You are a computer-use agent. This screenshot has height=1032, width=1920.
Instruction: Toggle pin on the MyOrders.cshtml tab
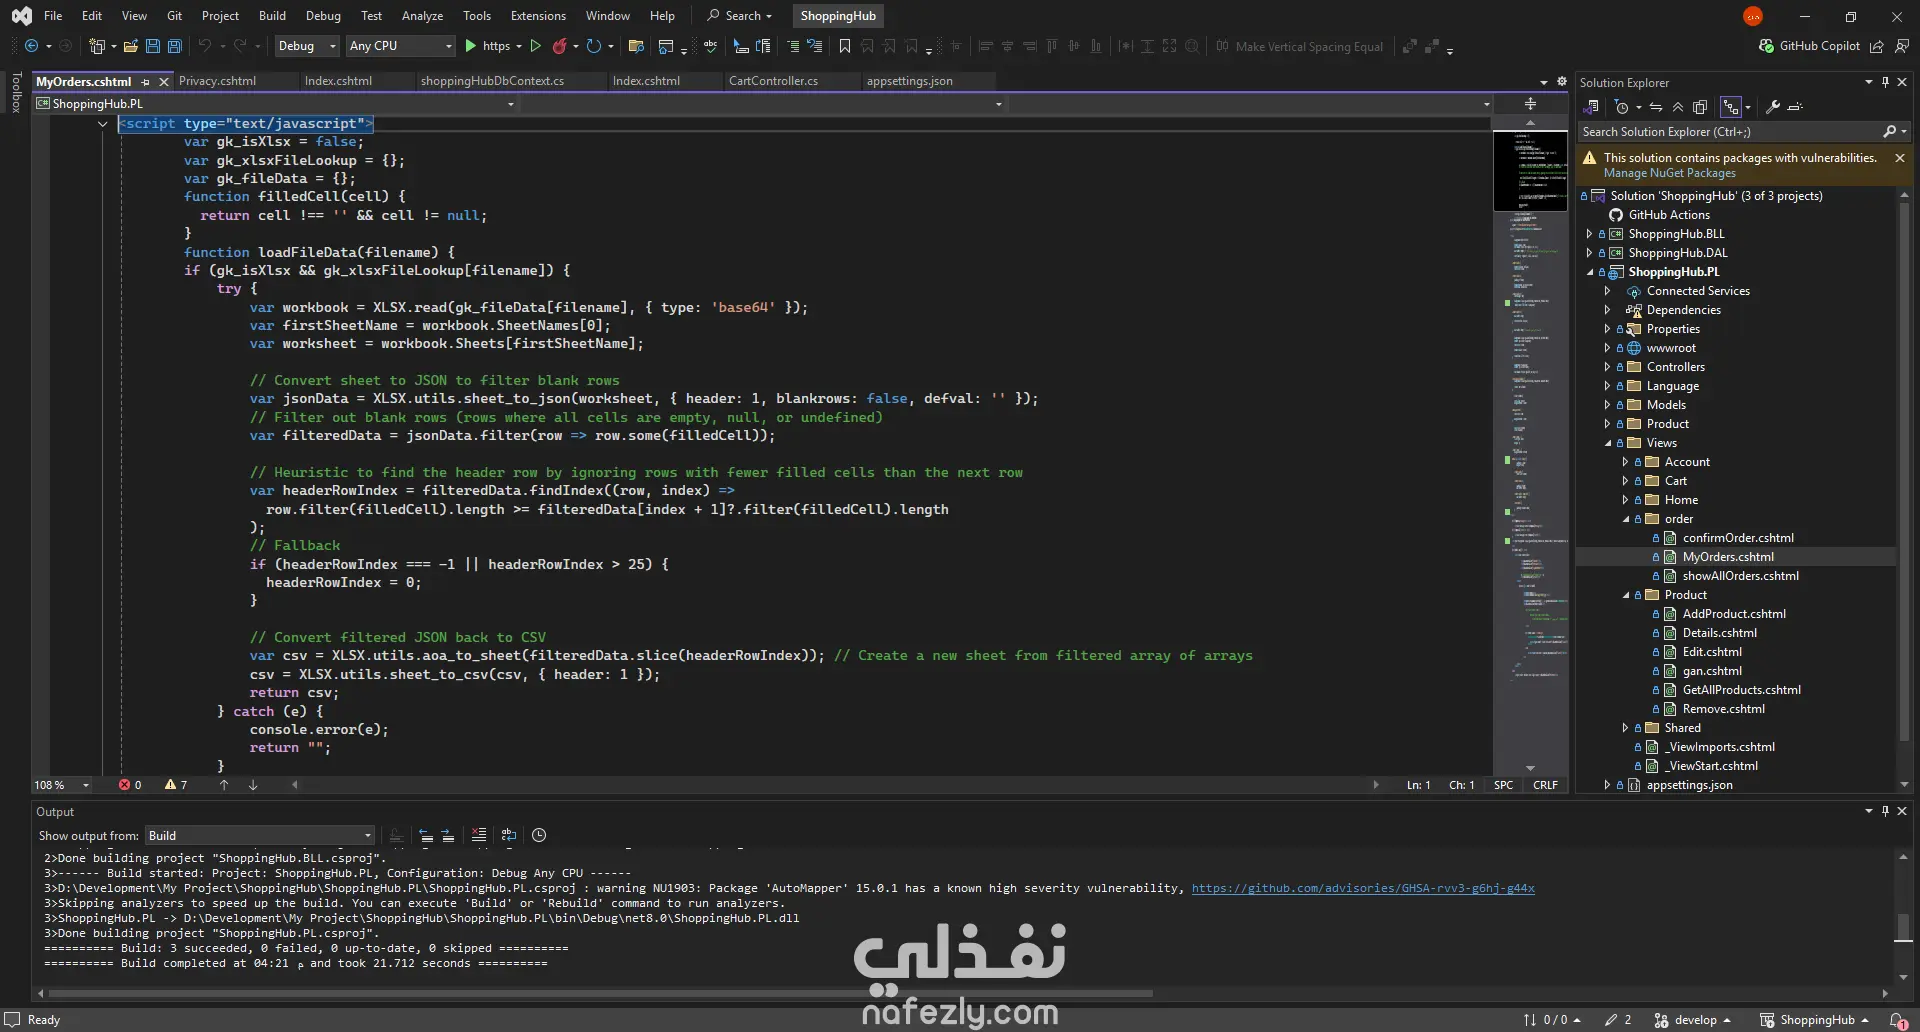click(146, 82)
